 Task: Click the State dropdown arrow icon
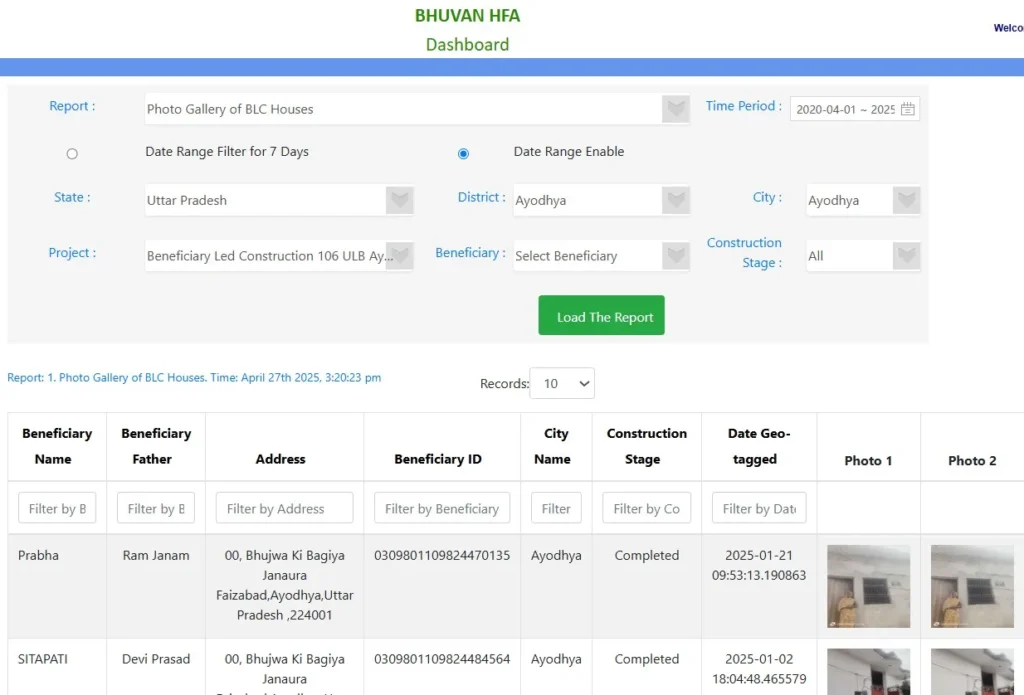click(x=400, y=200)
